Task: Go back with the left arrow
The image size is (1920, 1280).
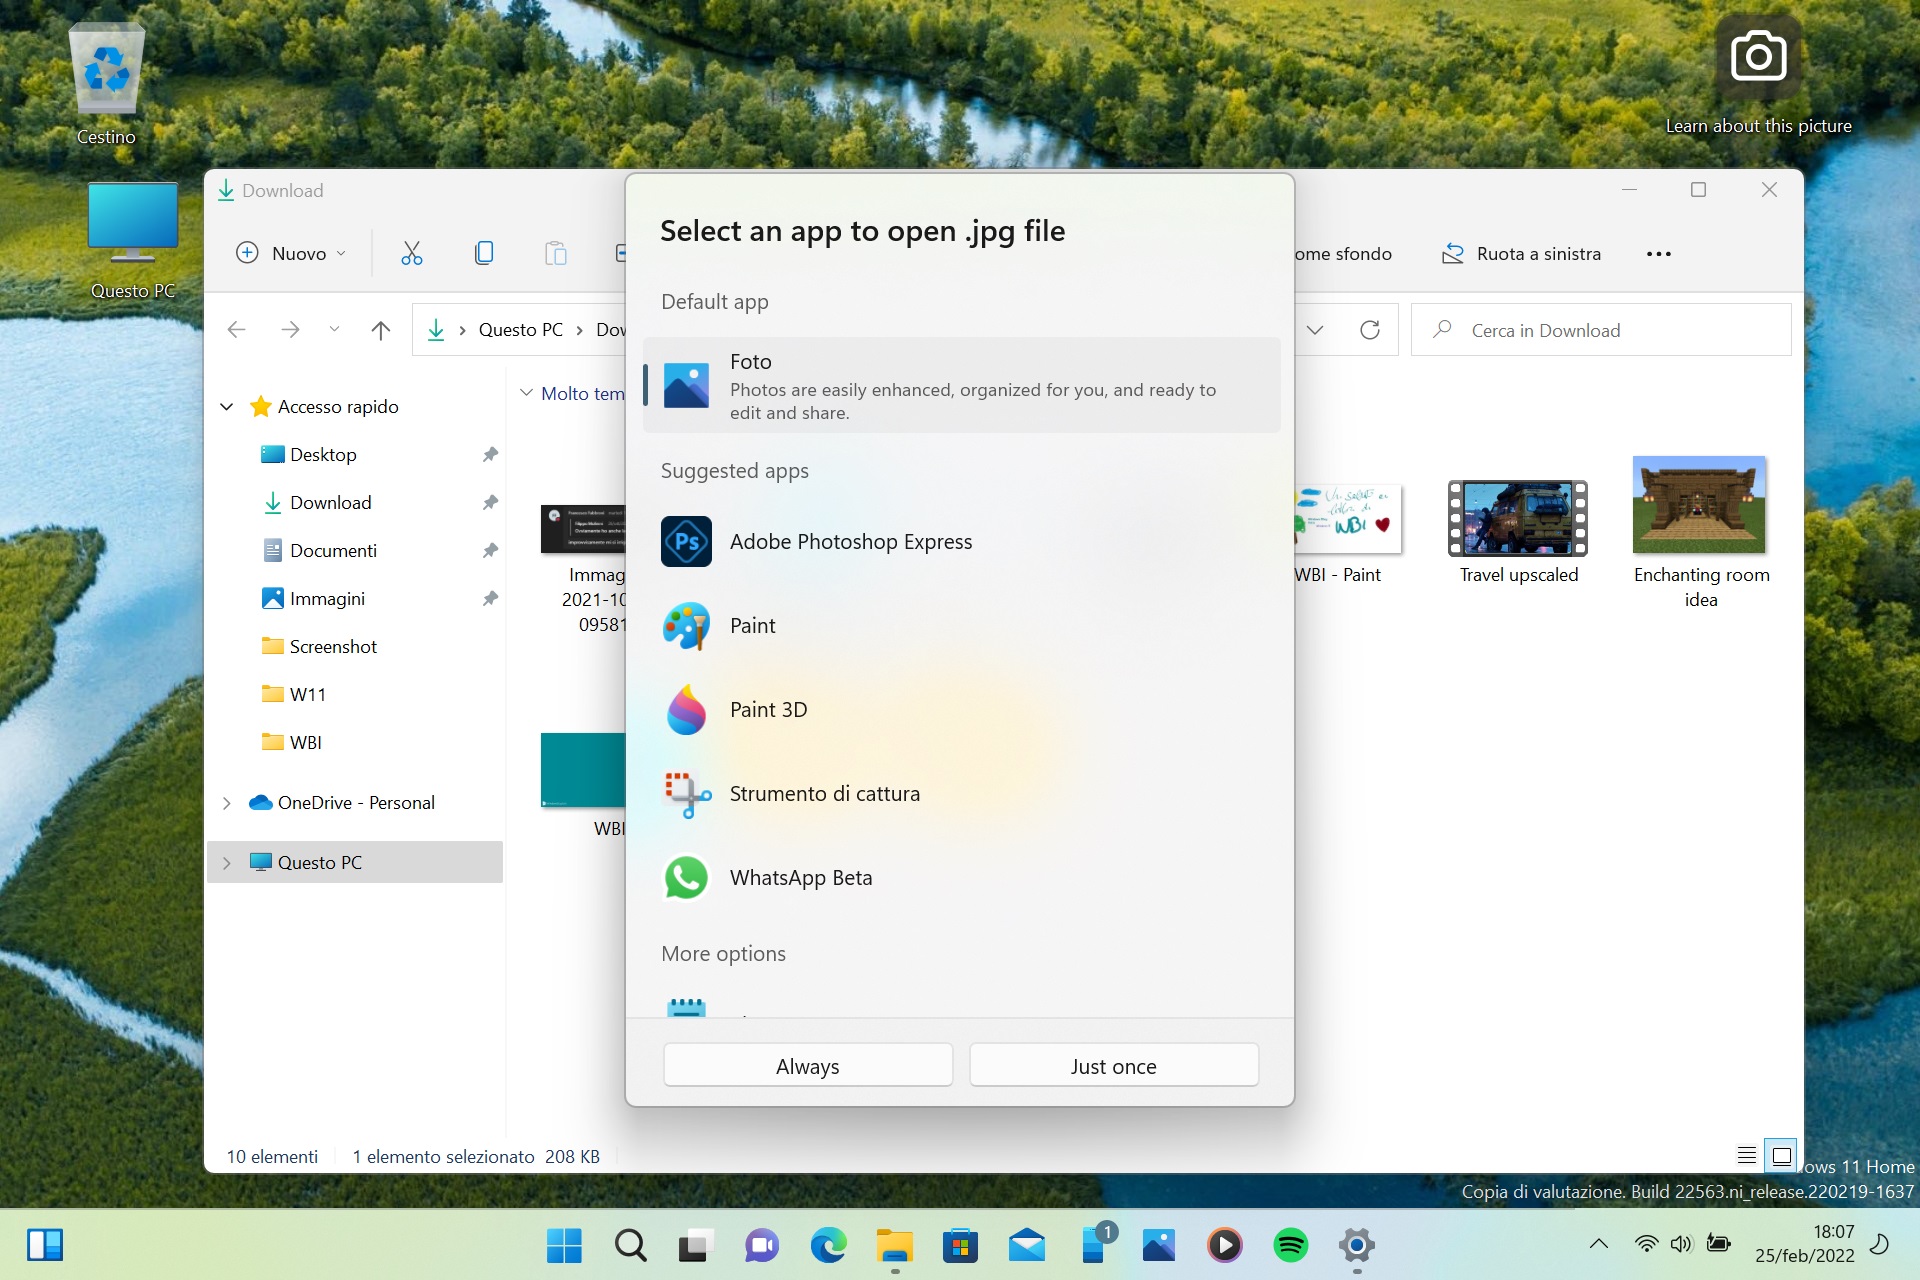Action: [237, 329]
